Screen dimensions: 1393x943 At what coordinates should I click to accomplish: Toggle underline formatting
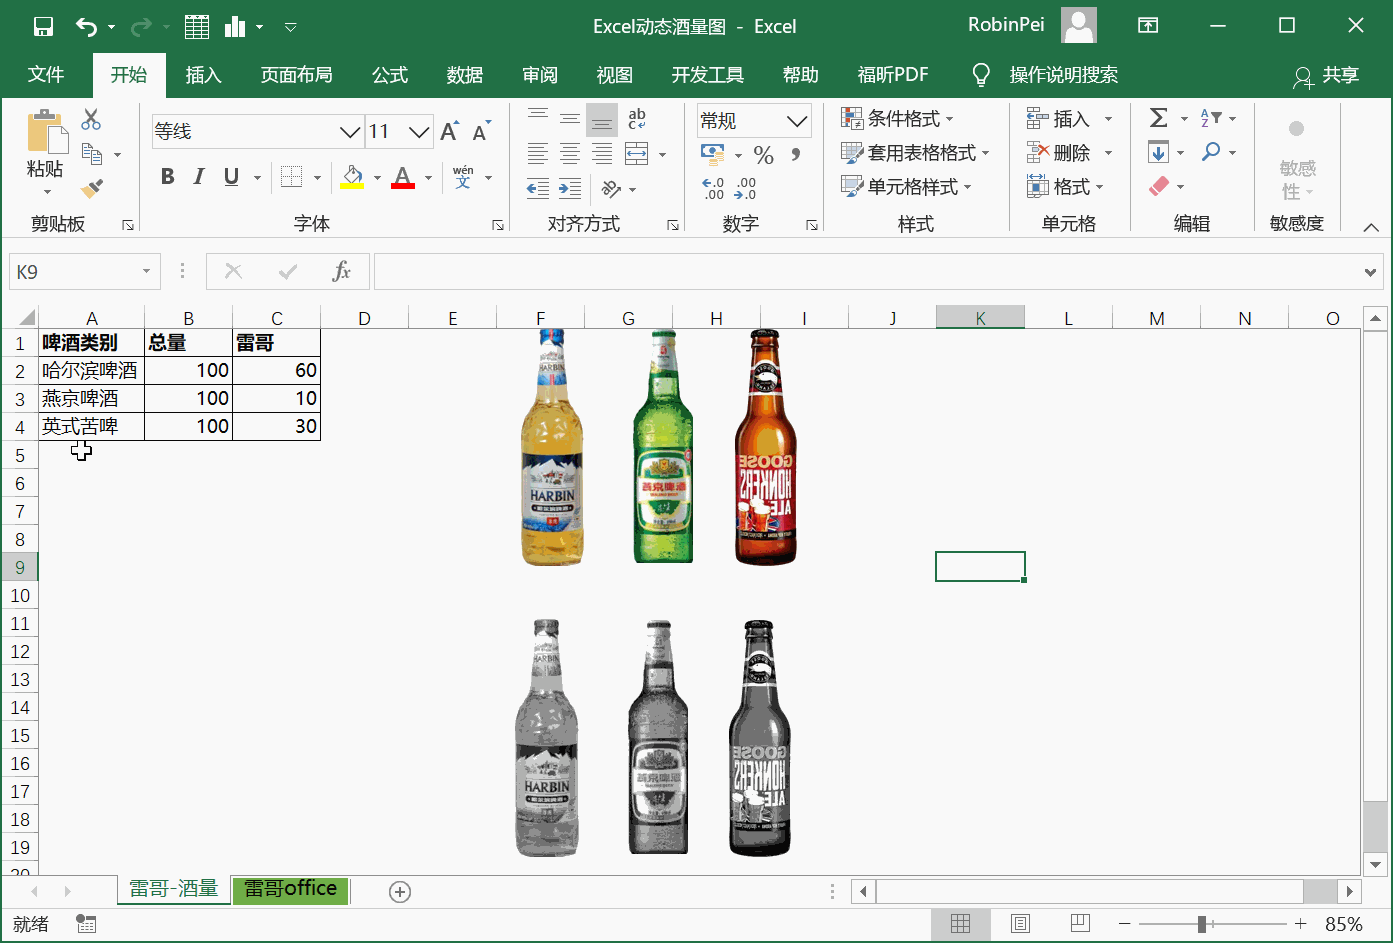click(x=231, y=177)
